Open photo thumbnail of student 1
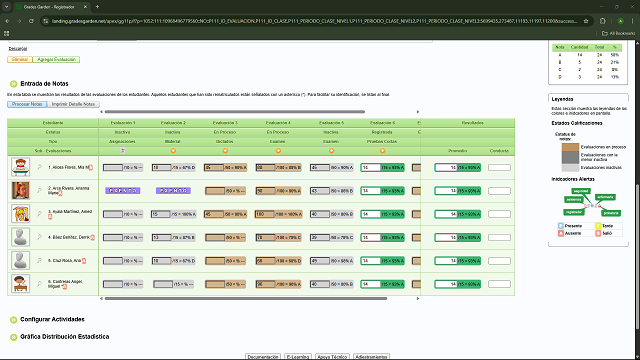 pyautogui.click(x=20, y=167)
